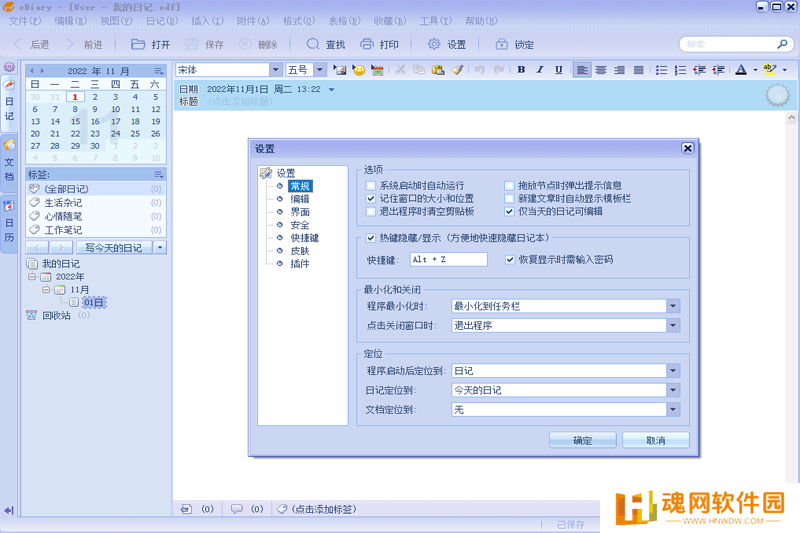This screenshot has height=533, width=800.
Task: Click the format painter brush icon
Action: coord(457,70)
